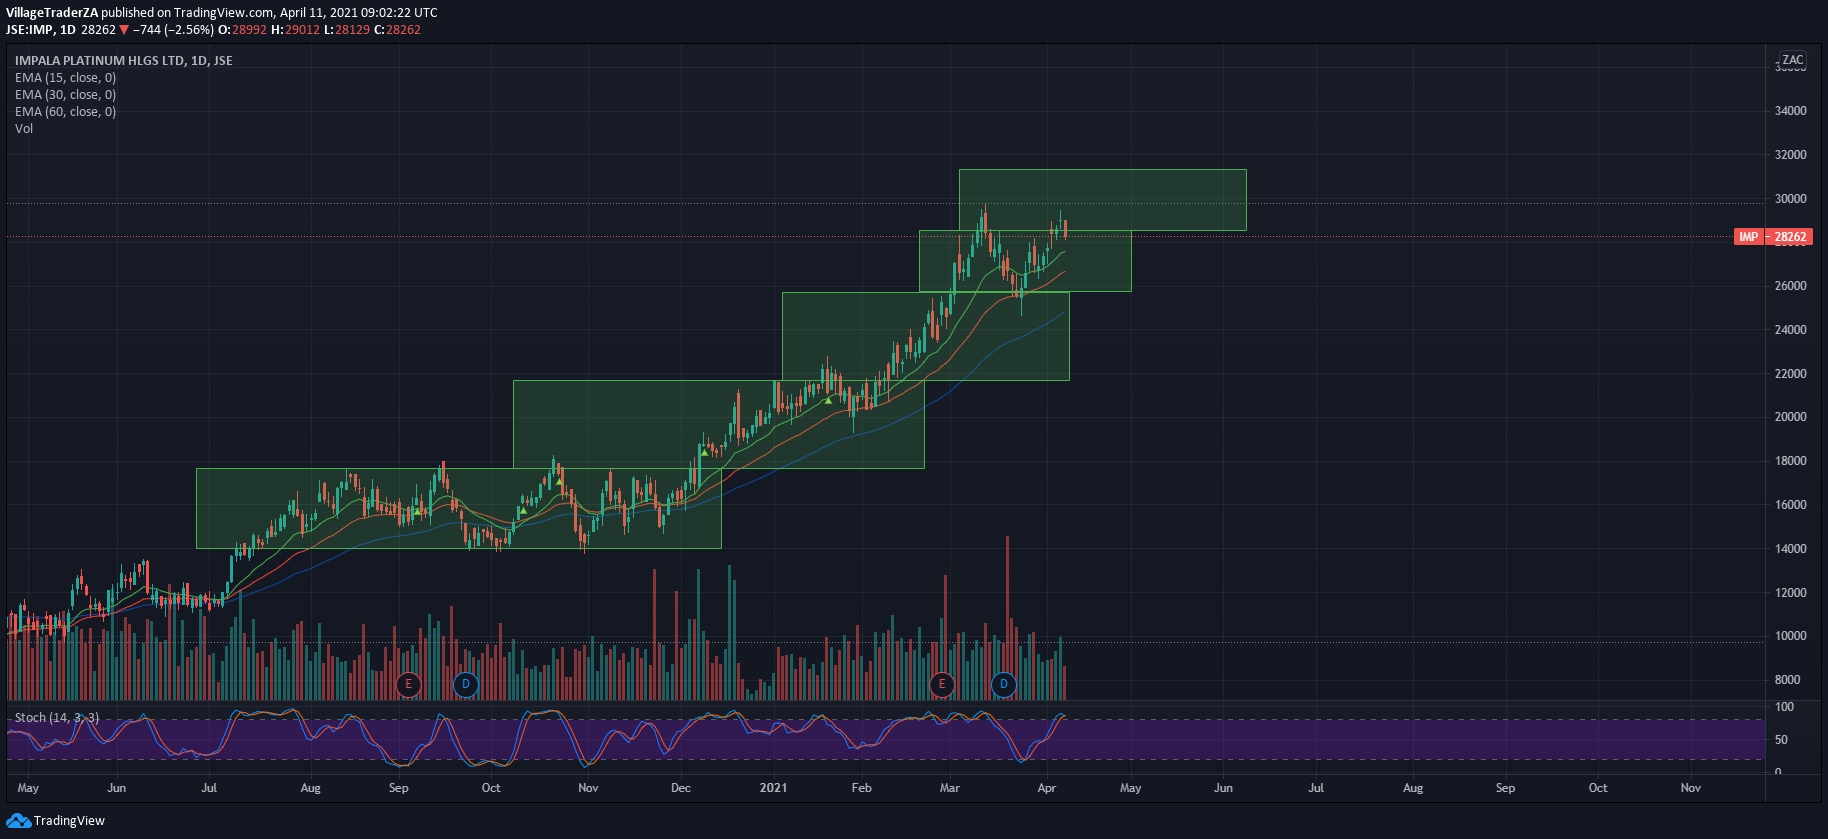Click the IMPALA PLATINUM HLGS LTD chart title
Screen dimensions: 1828x839
tap(123, 61)
